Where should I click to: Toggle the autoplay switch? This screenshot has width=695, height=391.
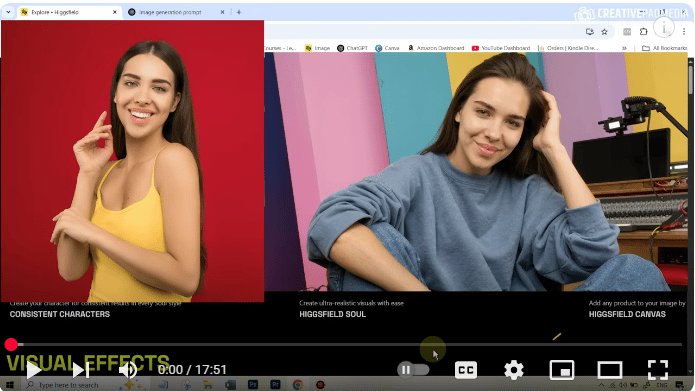(413, 370)
